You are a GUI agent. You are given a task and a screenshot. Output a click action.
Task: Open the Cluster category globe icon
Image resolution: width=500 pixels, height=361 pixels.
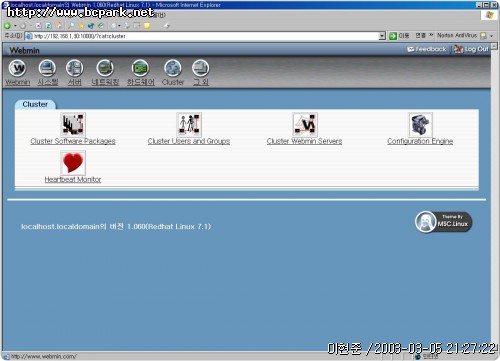tap(173, 68)
